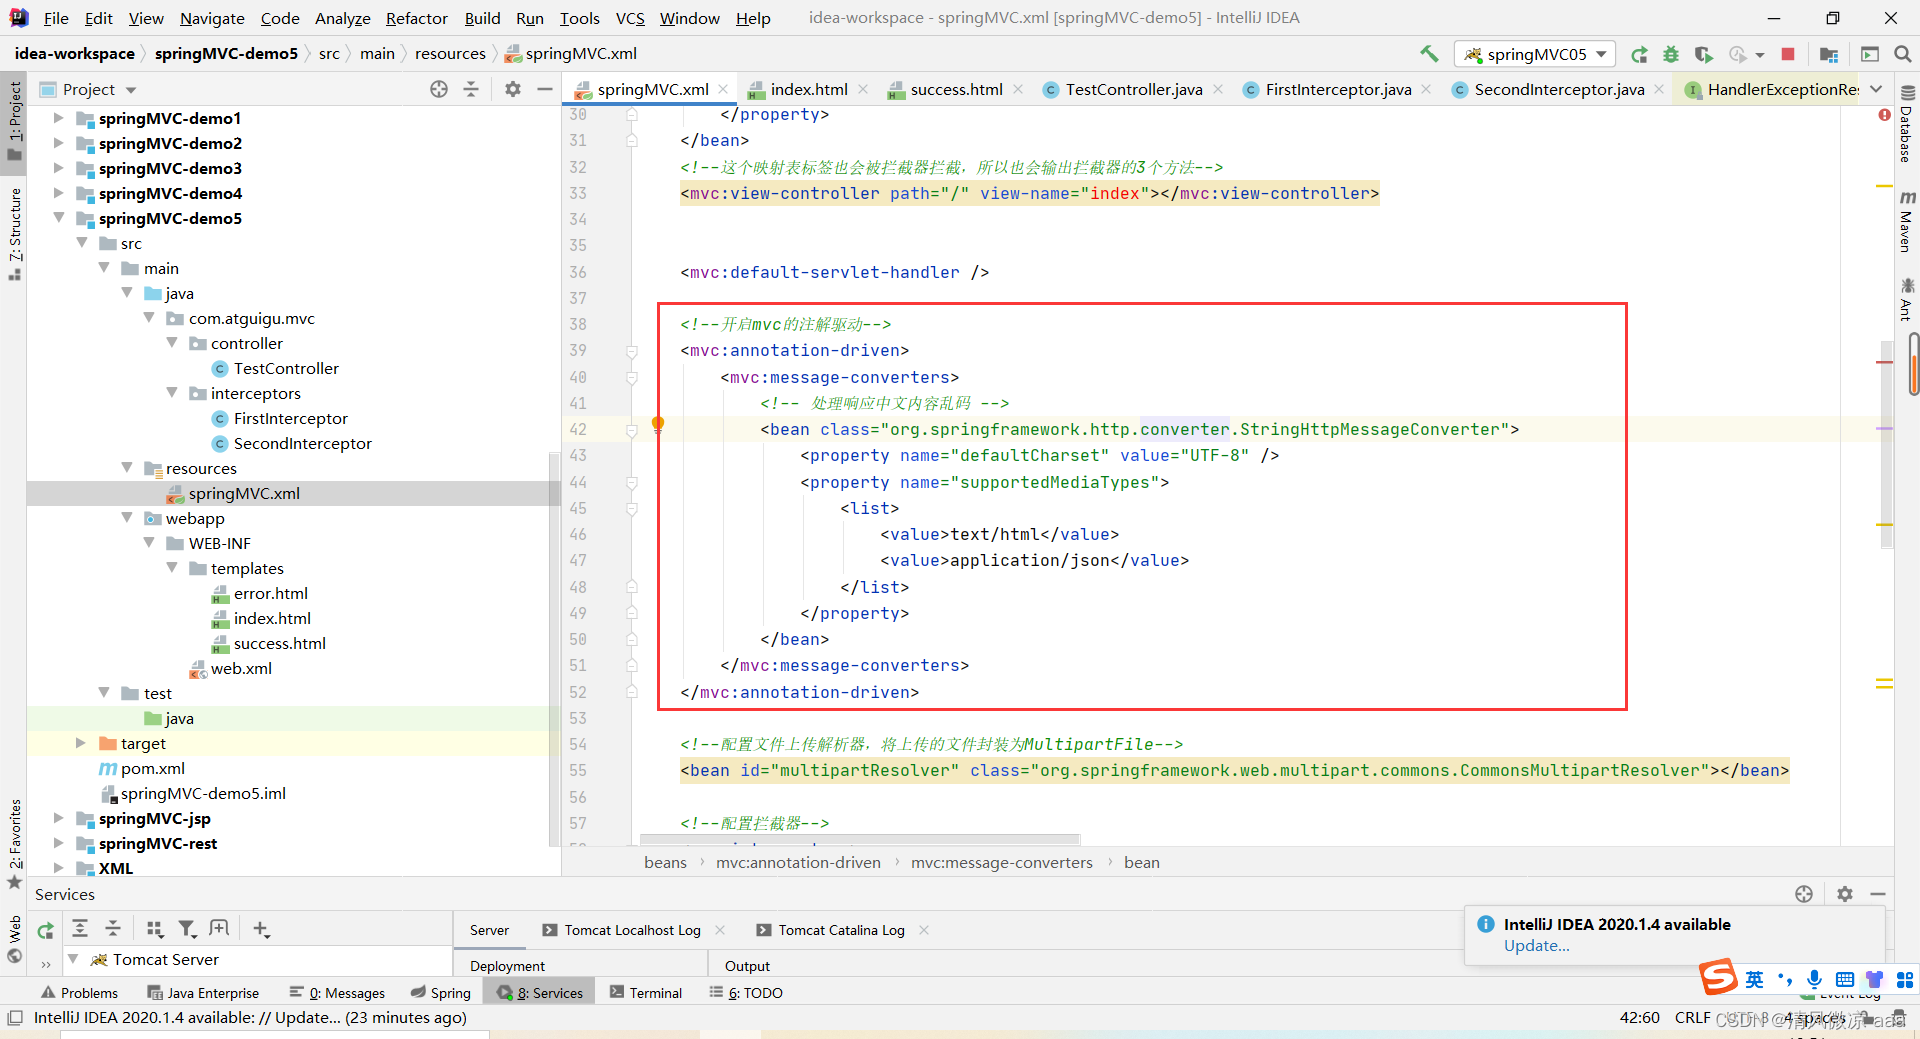Open Services panel settings gear
Image resolution: width=1920 pixels, height=1039 pixels.
(x=1845, y=894)
